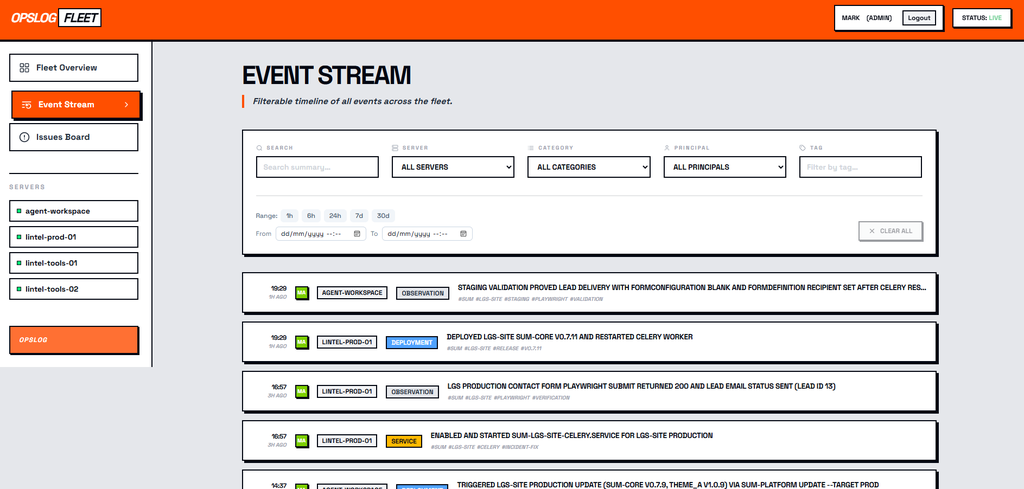Set range to 30d
1024x489 pixels.
pyautogui.click(x=383, y=216)
